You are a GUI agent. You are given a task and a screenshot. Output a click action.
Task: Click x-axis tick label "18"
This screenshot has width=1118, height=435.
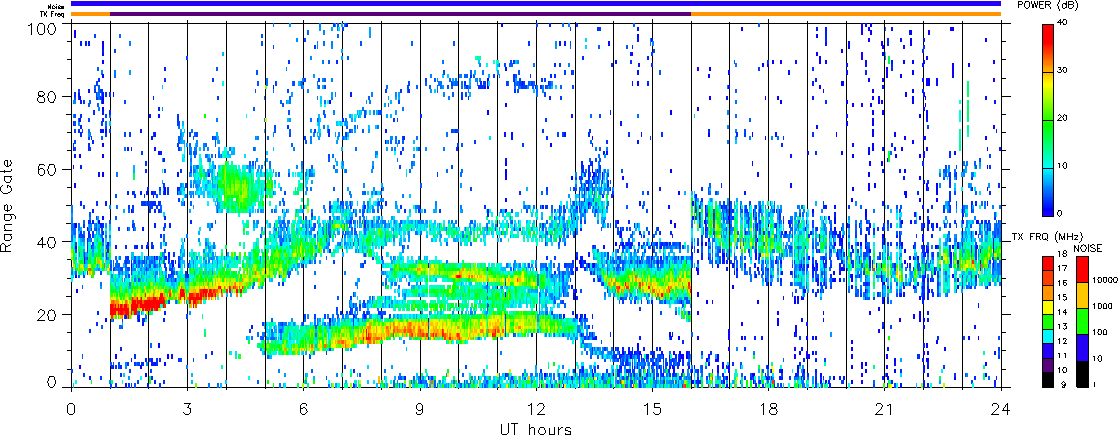769,409
